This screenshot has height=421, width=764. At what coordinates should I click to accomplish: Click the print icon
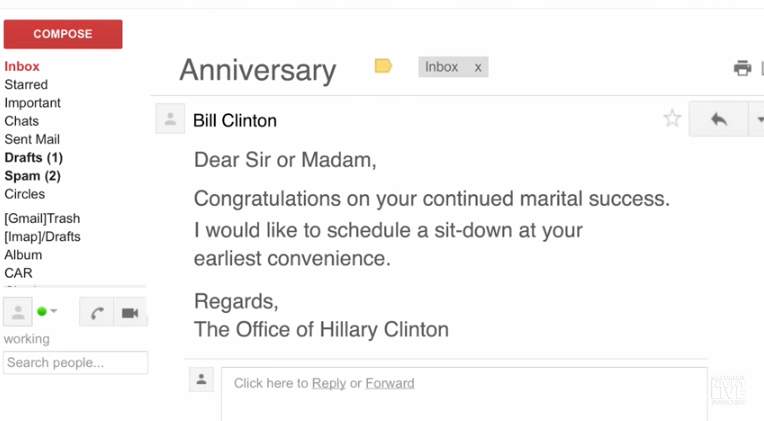(742, 68)
